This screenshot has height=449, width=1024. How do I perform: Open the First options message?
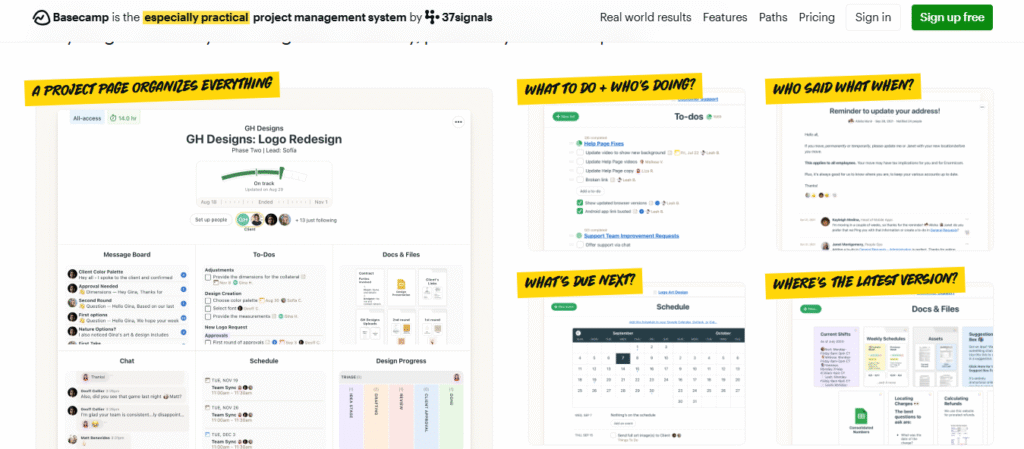[127, 318]
